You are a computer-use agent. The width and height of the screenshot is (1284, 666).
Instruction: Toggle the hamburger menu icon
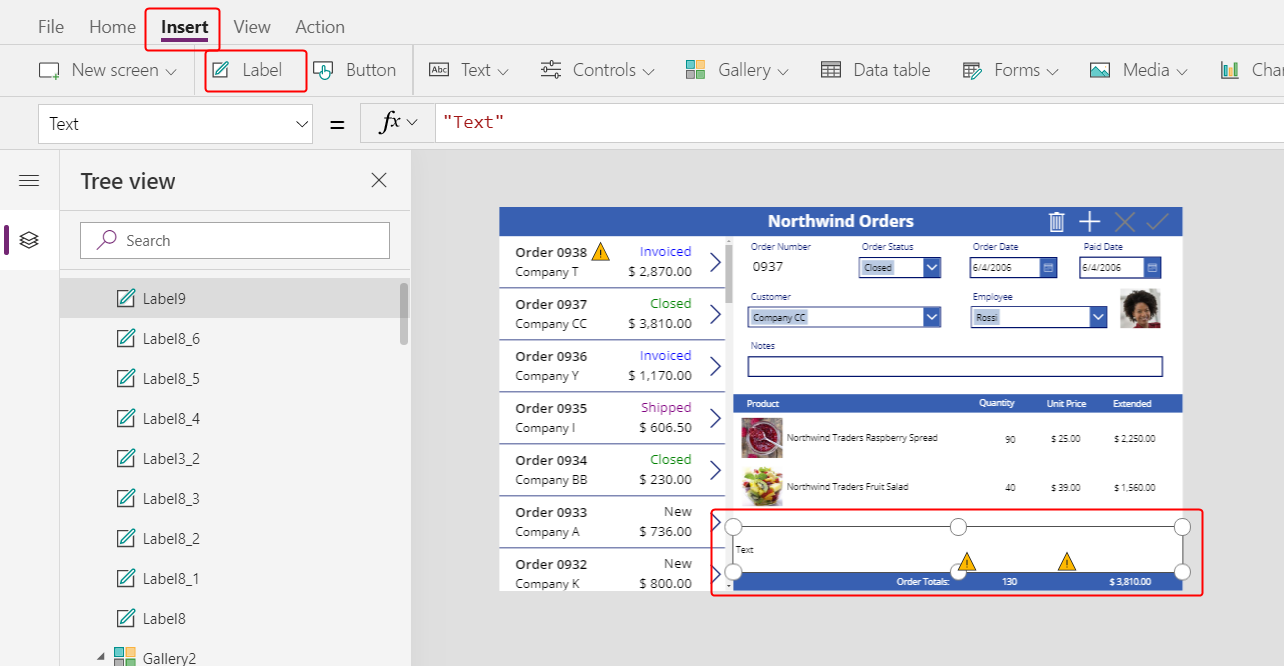pos(29,181)
